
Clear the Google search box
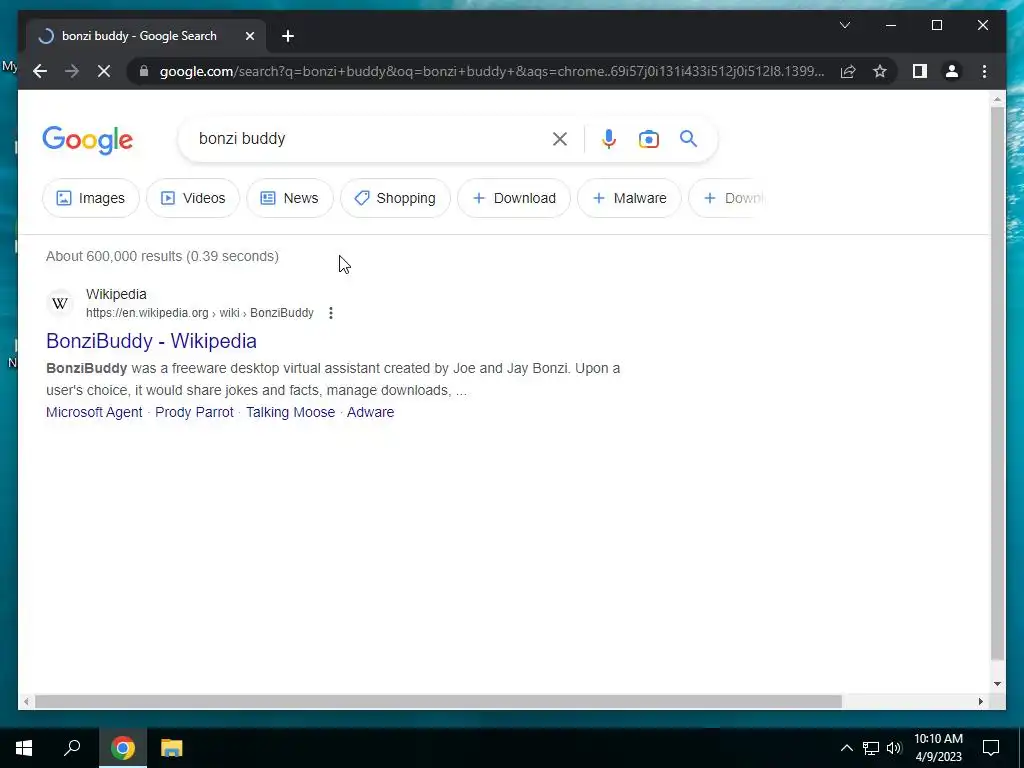tap(560, 138)
